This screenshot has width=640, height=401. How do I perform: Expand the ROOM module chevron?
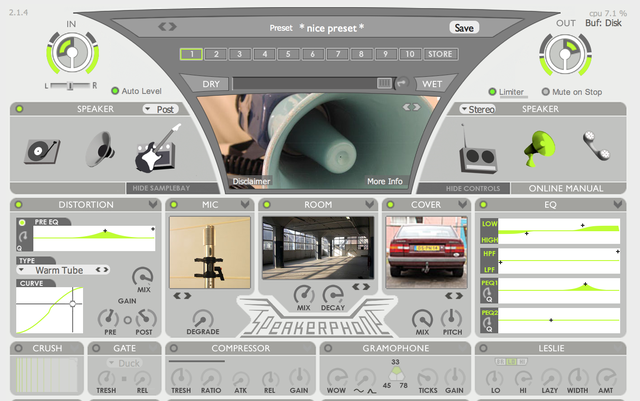369,204
